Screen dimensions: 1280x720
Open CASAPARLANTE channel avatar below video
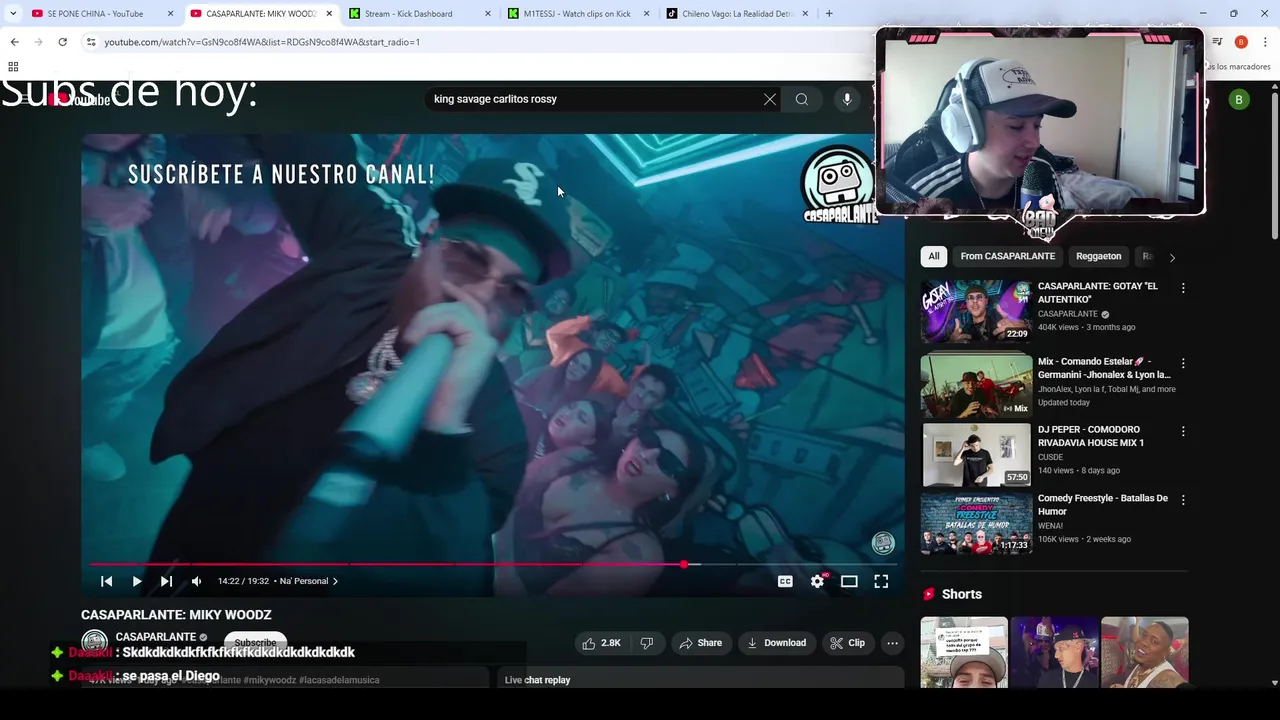(94, 643)
